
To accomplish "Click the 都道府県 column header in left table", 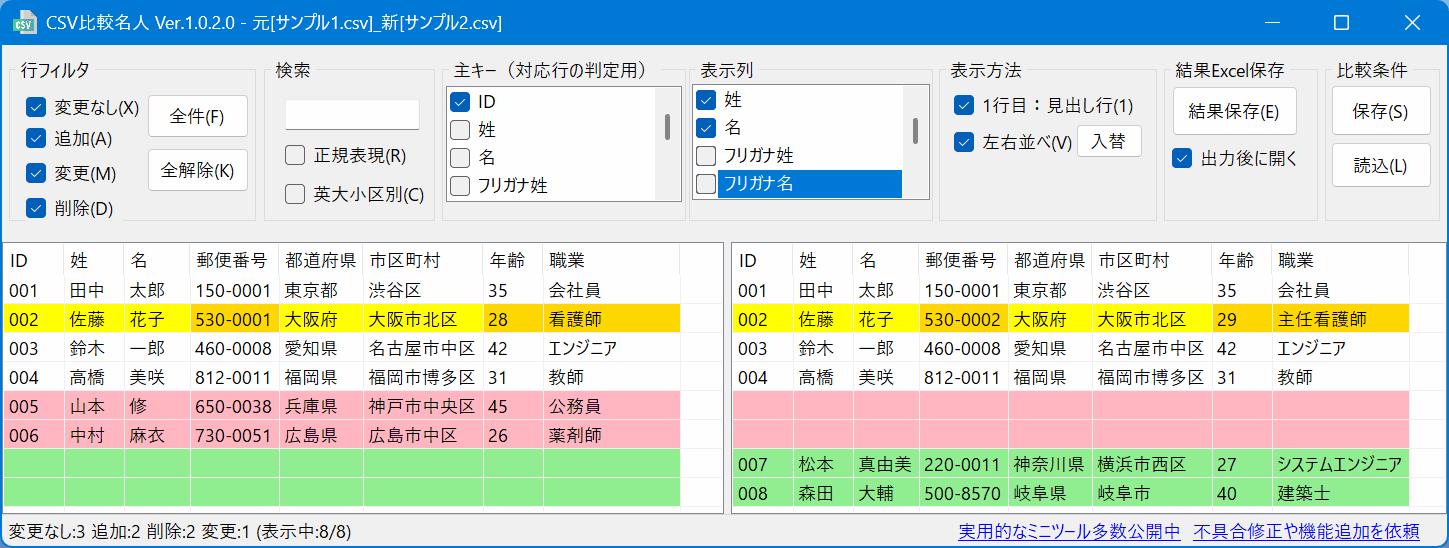I will (321, 260).
